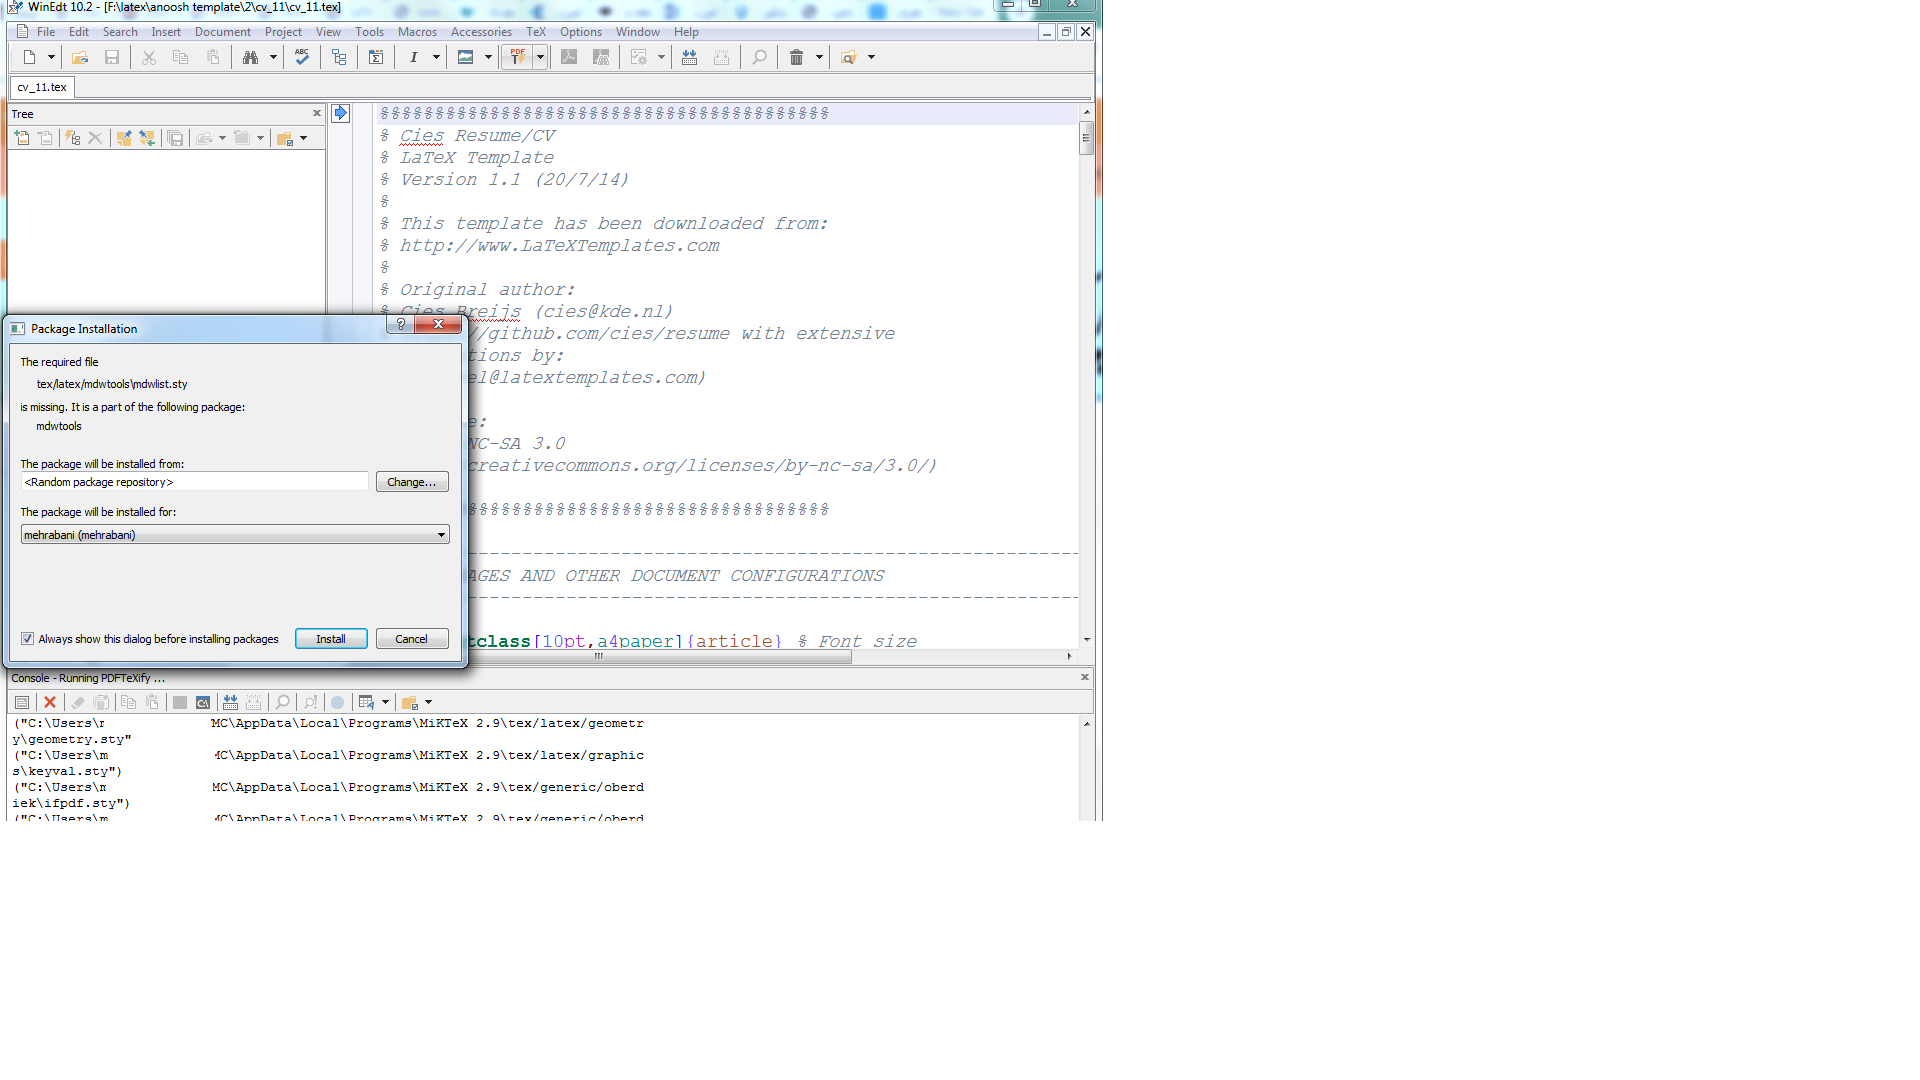
Task: Open the Options menu
Action: [x=580, y=32]
